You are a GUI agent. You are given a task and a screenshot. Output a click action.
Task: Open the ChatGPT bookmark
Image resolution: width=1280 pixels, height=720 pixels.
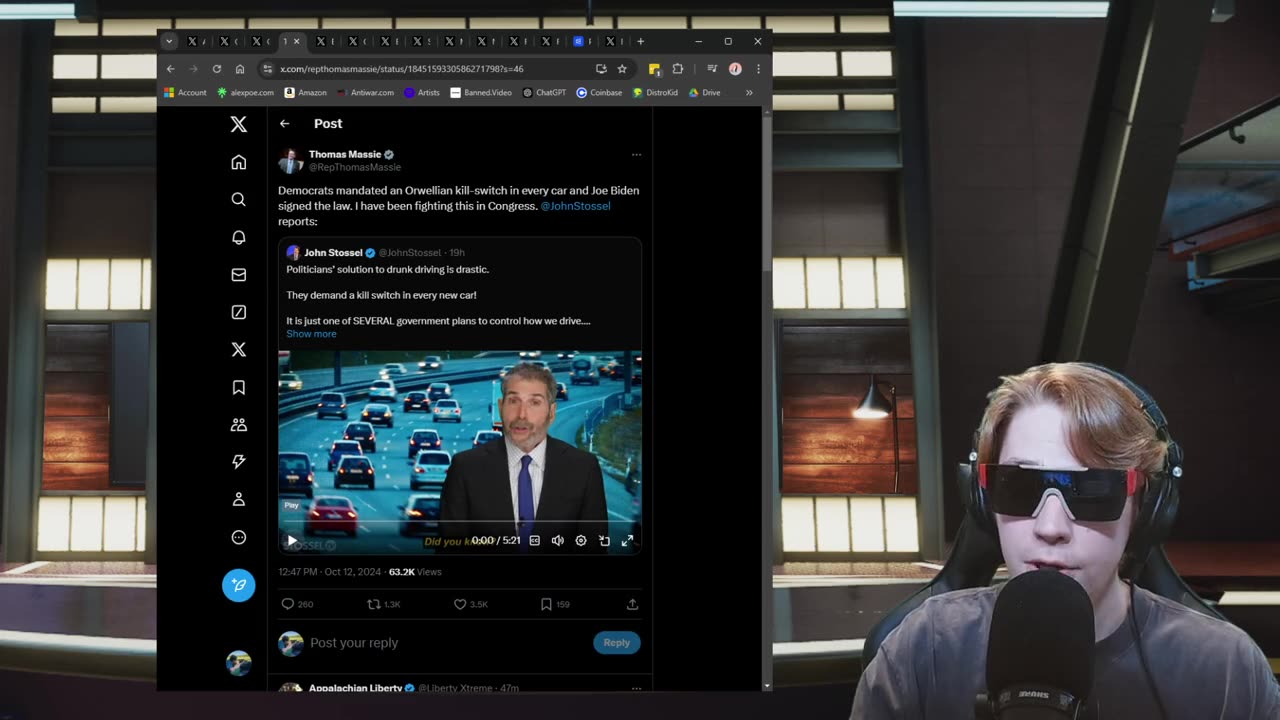point(544,93)
